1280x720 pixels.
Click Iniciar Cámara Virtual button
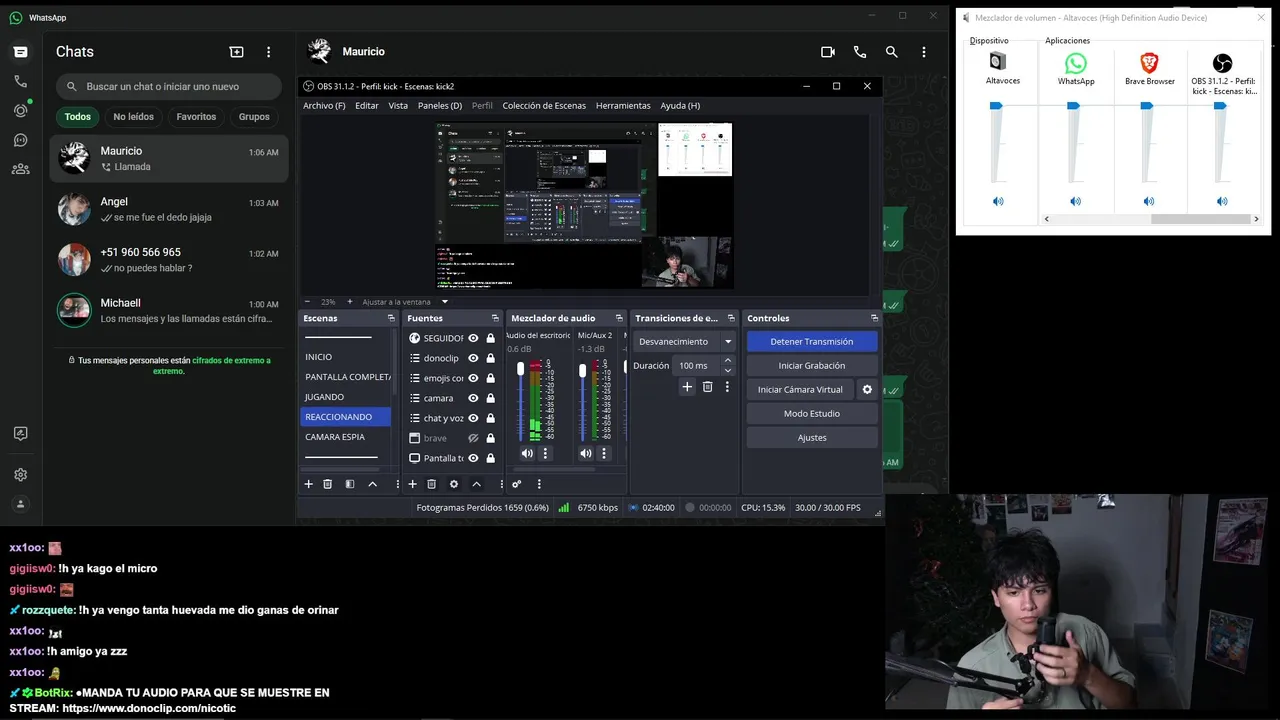pos(800,389)
